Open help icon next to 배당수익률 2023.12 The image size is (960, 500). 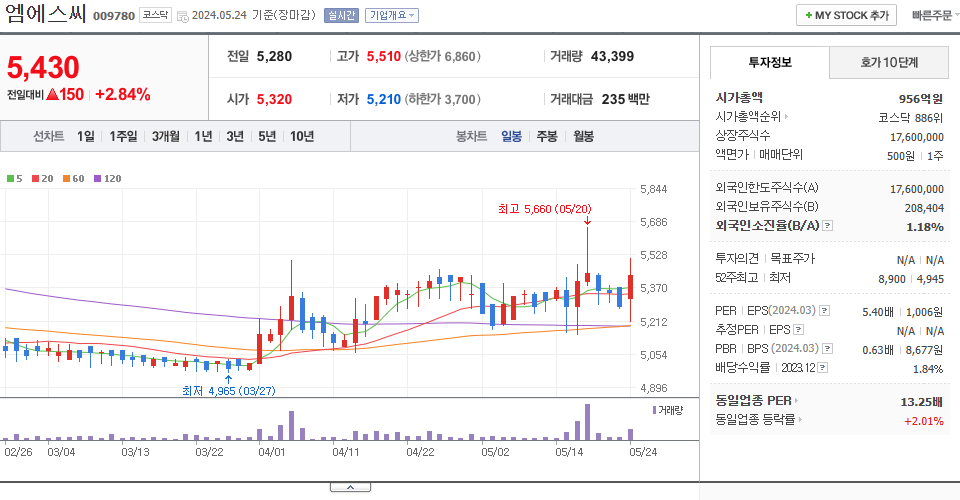pos(823,368)
